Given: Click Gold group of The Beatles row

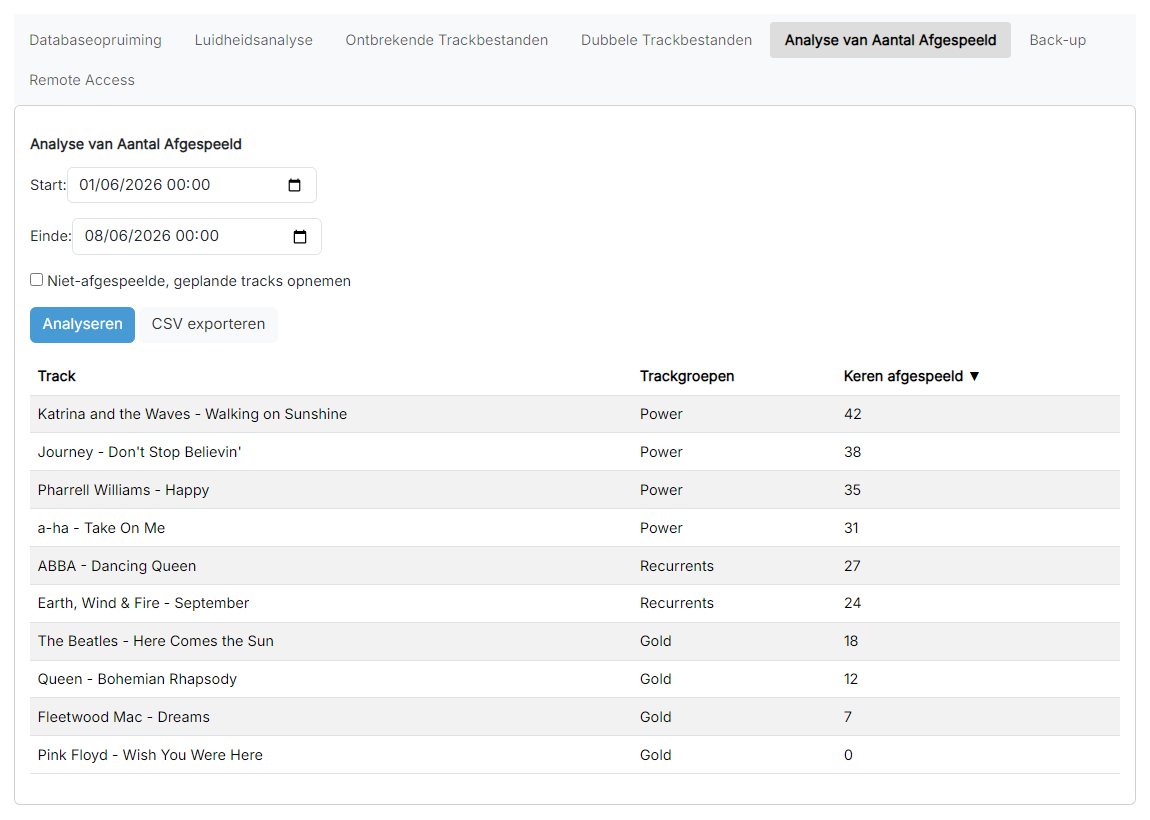Looking at the screenshot, I should pos(656,641).
